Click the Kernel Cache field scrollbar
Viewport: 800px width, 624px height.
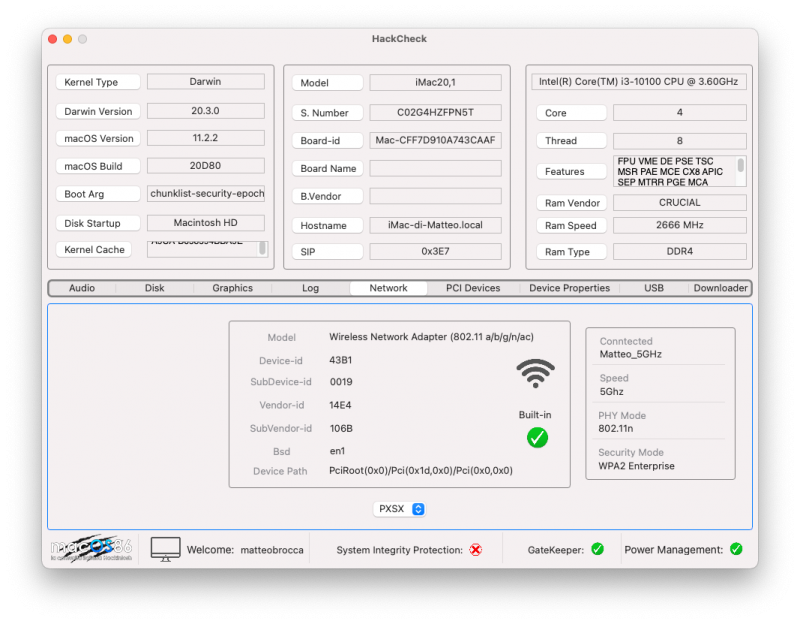click(x=263, y=248)
